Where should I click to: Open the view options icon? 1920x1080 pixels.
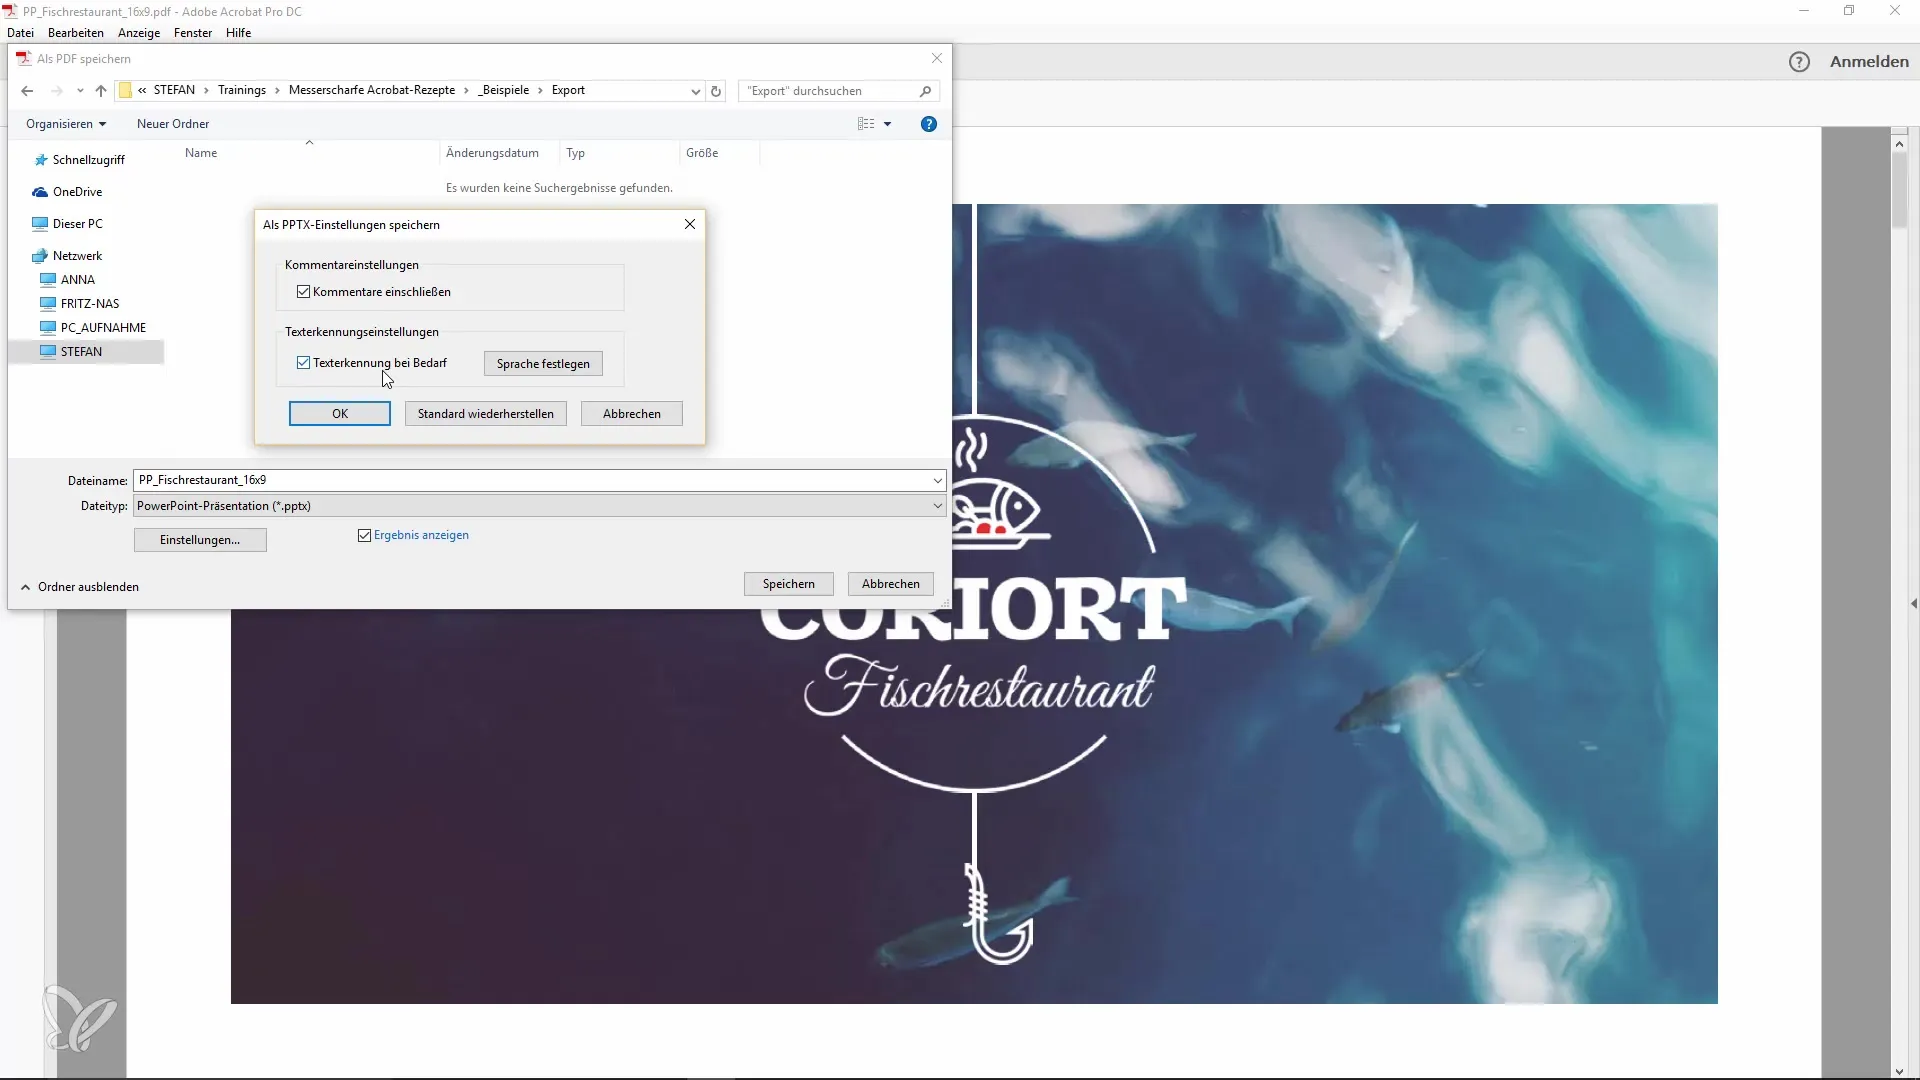(x=866, y=124)
